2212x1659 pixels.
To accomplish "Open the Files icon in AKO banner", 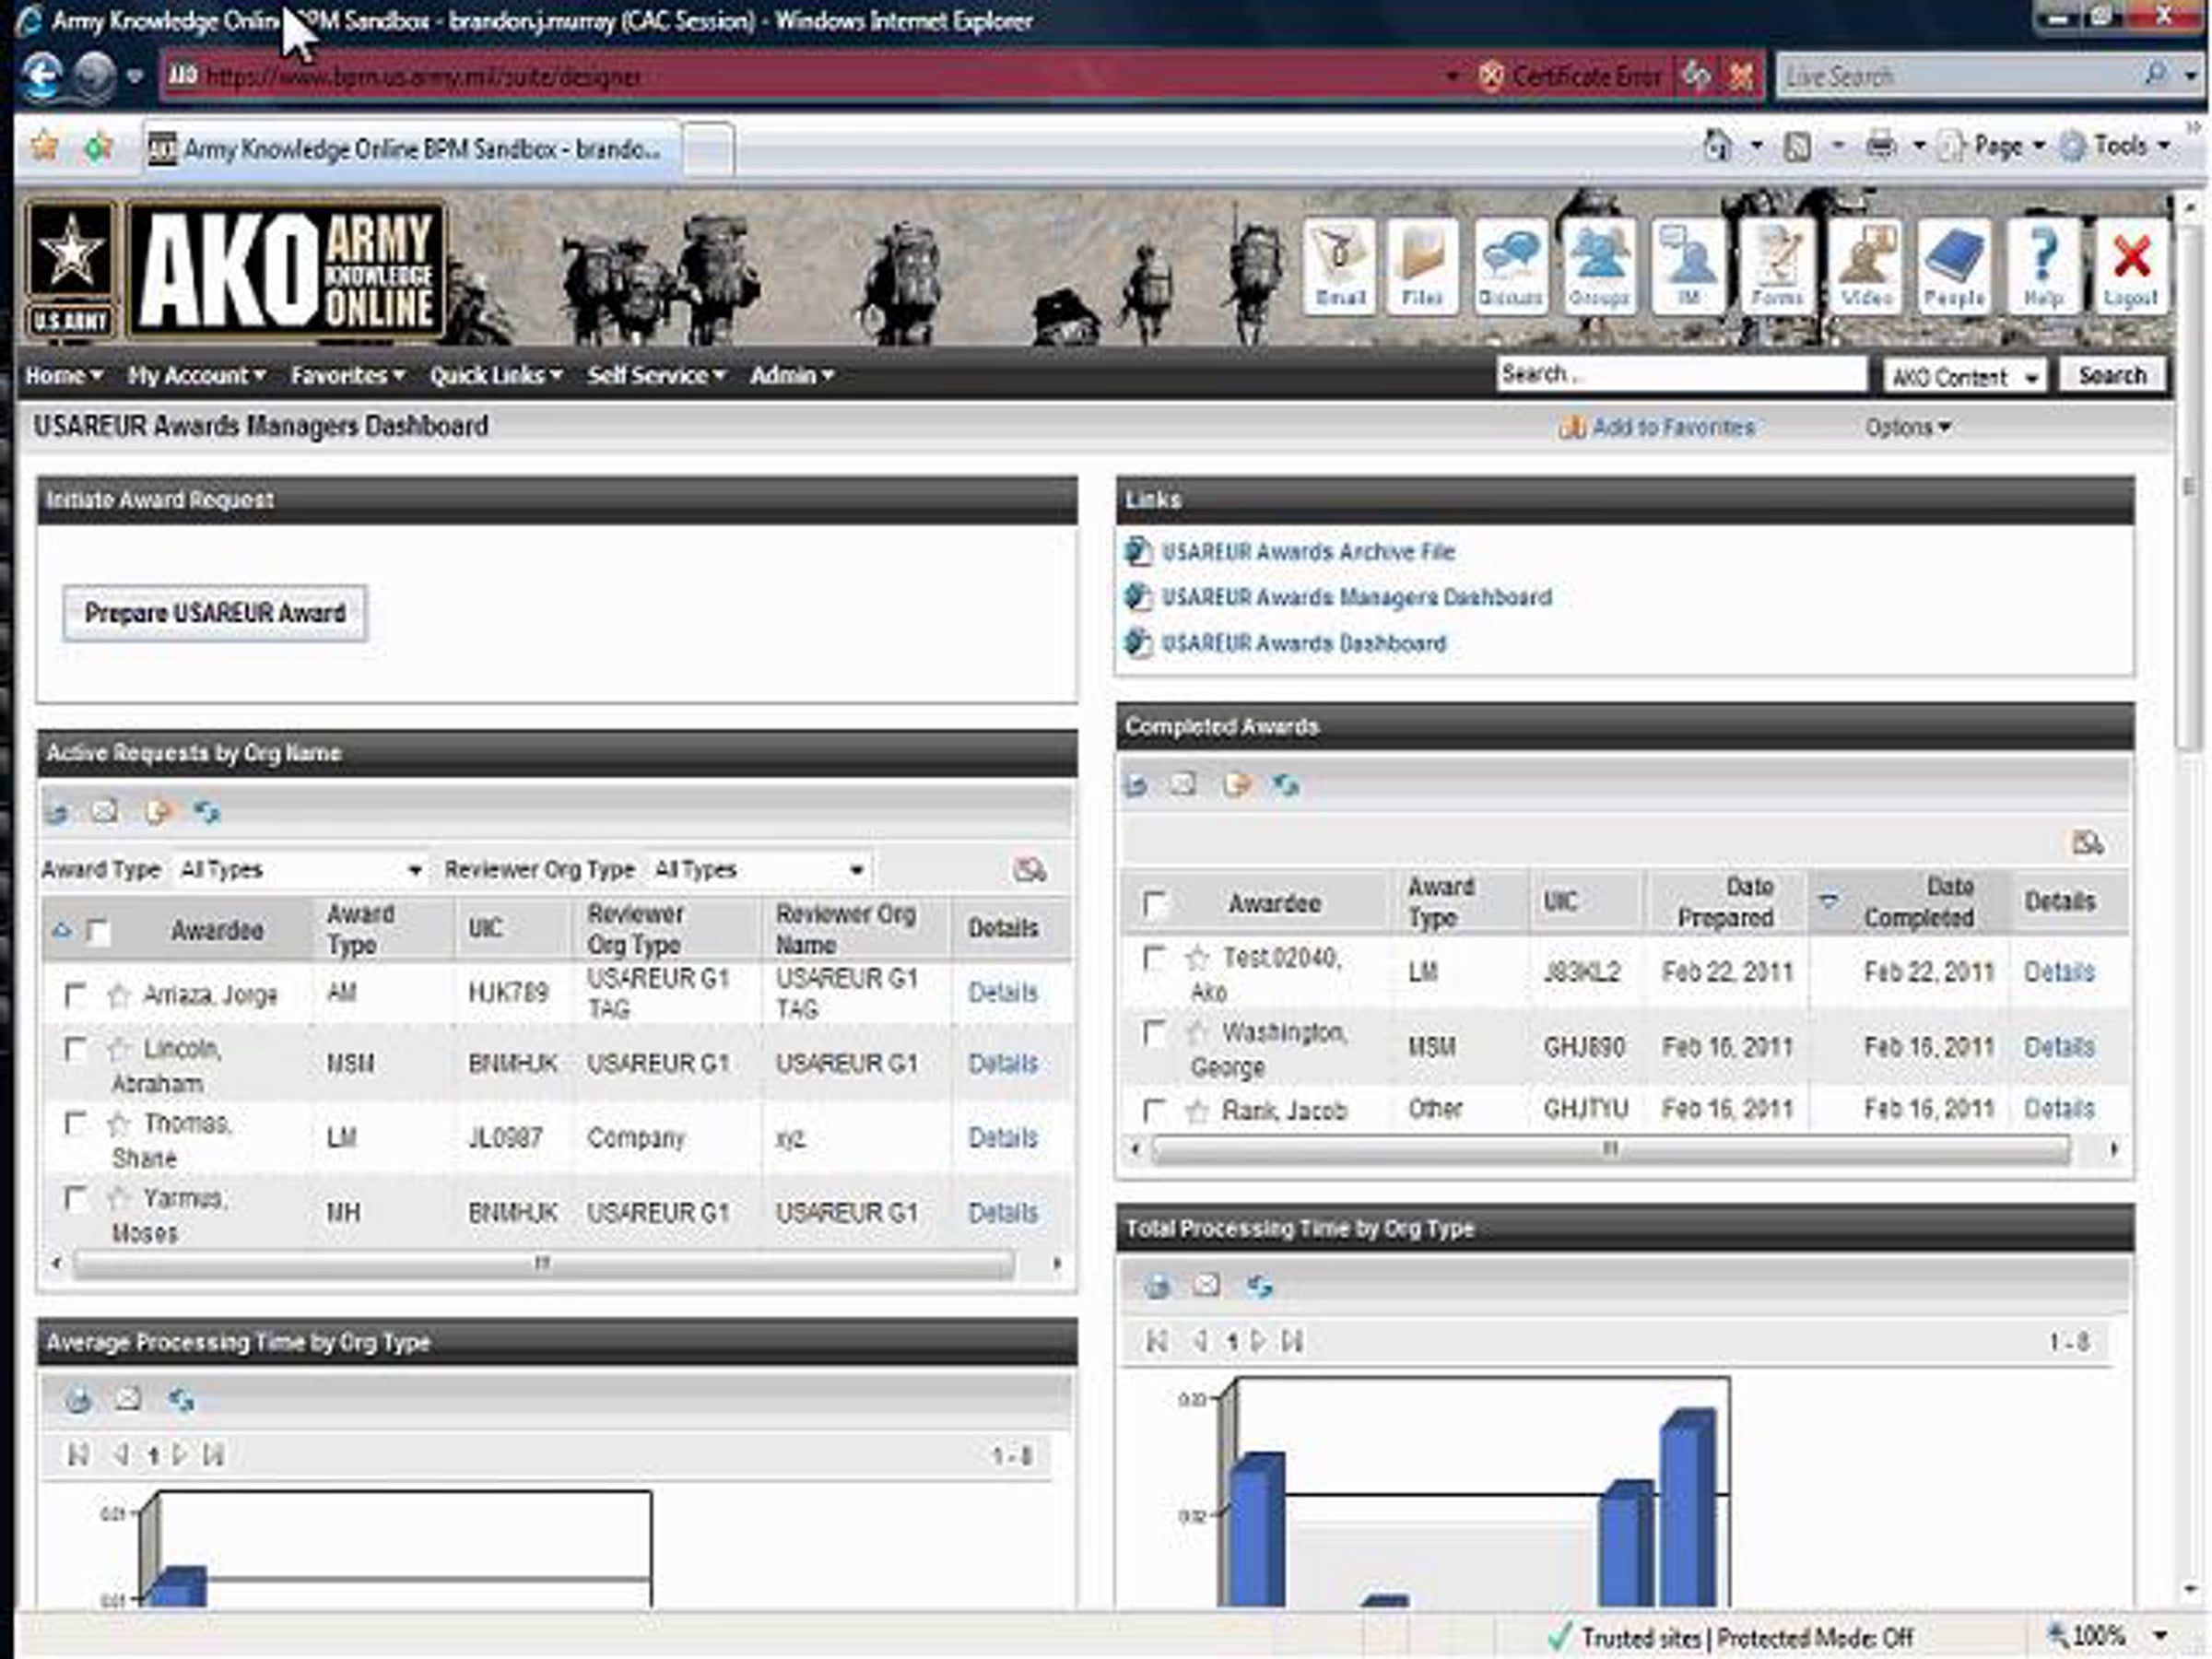I will point(1422,264).
